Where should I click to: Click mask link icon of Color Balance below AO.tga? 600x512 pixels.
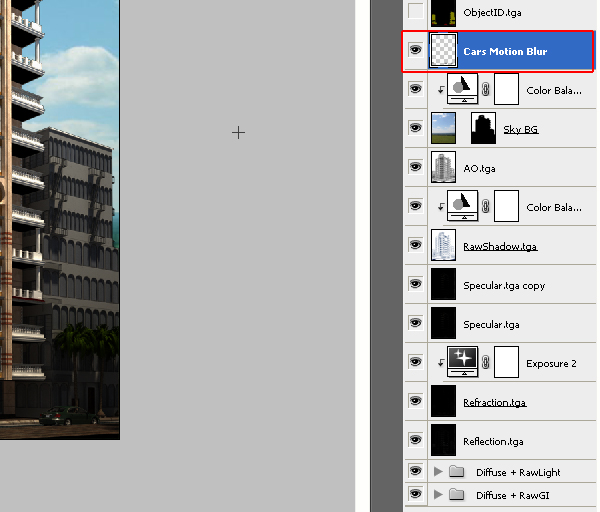[486, 207]
